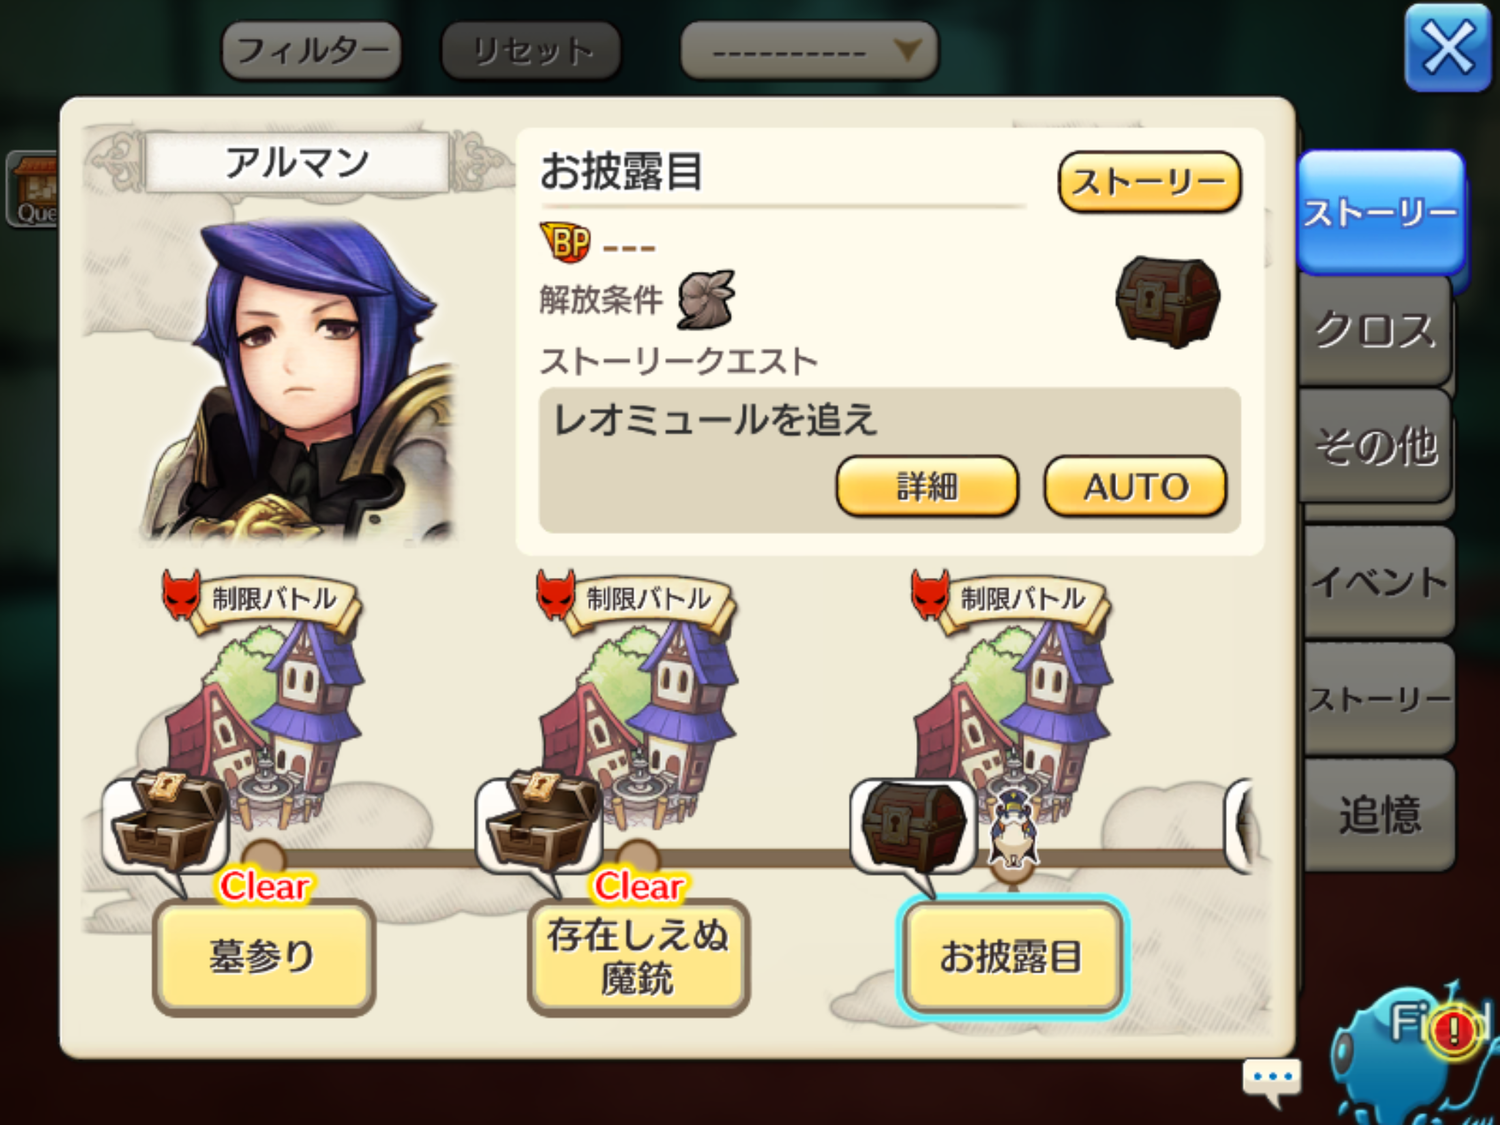Open the treasure chest above 墓参り

(x=165, y=823)
